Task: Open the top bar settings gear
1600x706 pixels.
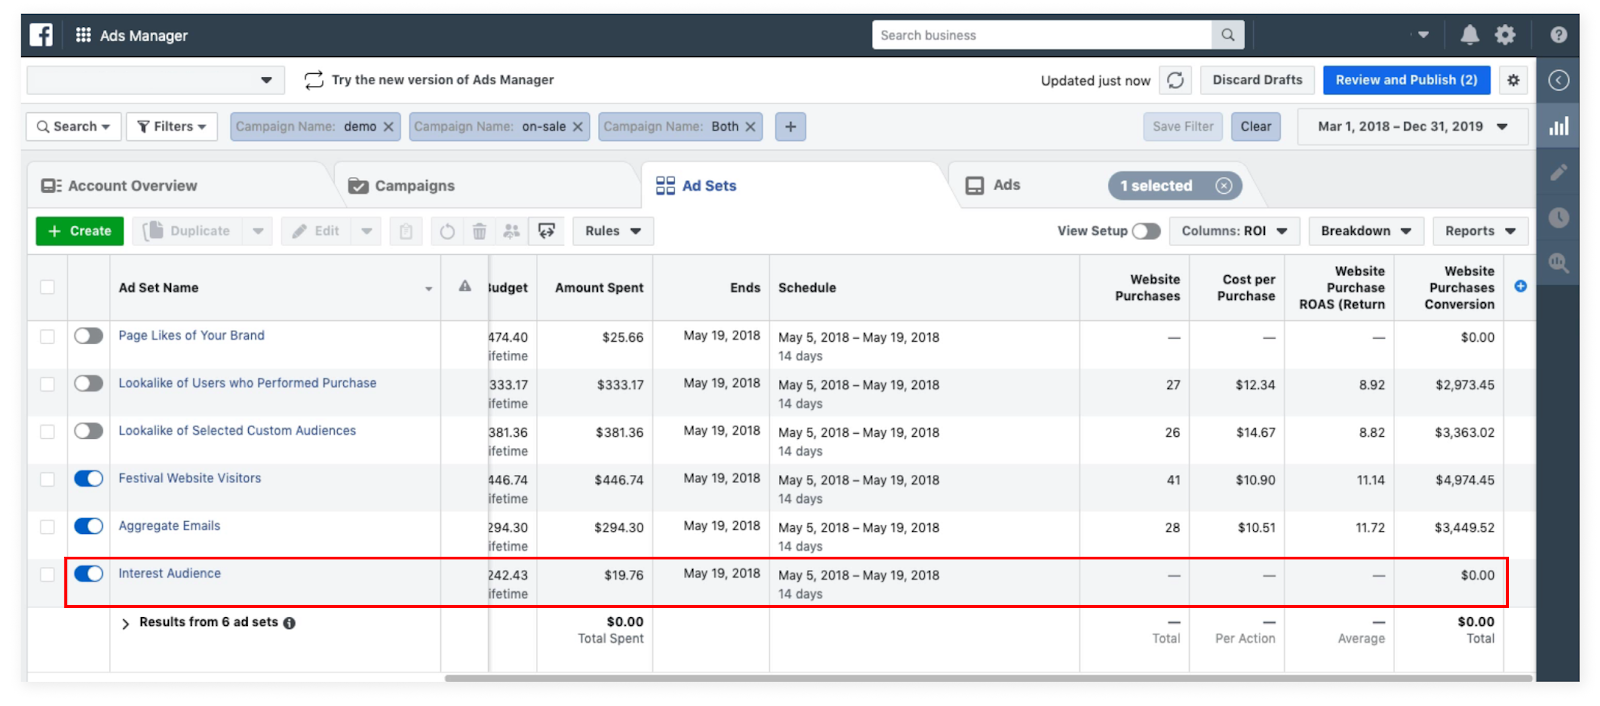Action: pyautogui.click(x=1505, y=35)
